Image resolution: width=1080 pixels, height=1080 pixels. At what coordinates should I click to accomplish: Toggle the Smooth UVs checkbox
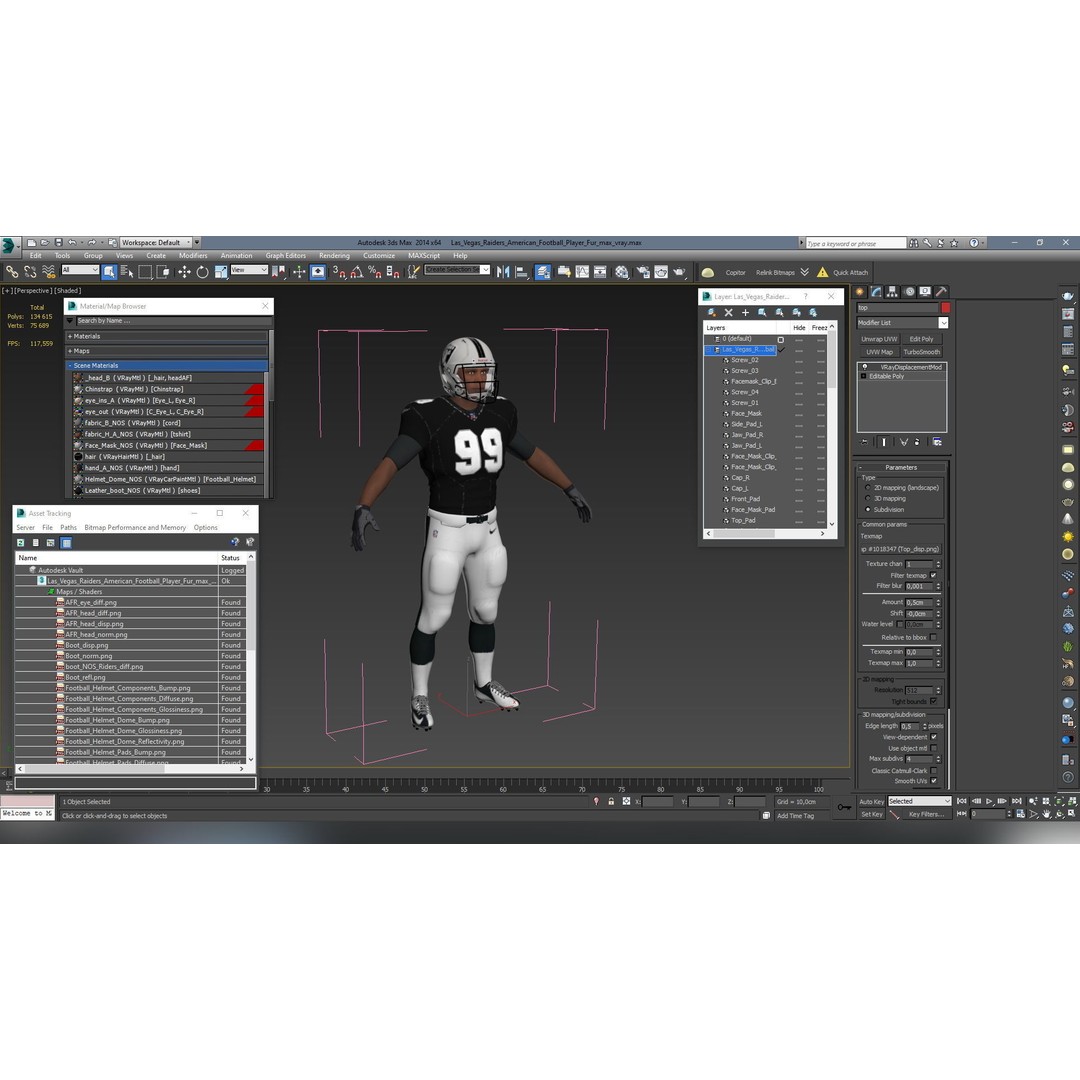click(x=933, y=781)
